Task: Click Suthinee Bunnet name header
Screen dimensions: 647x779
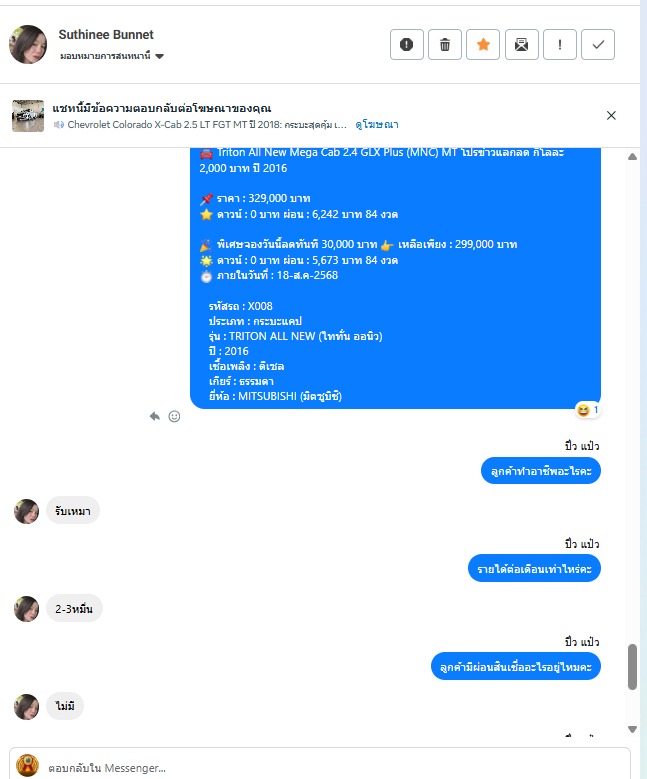Action: coord(106,35)
